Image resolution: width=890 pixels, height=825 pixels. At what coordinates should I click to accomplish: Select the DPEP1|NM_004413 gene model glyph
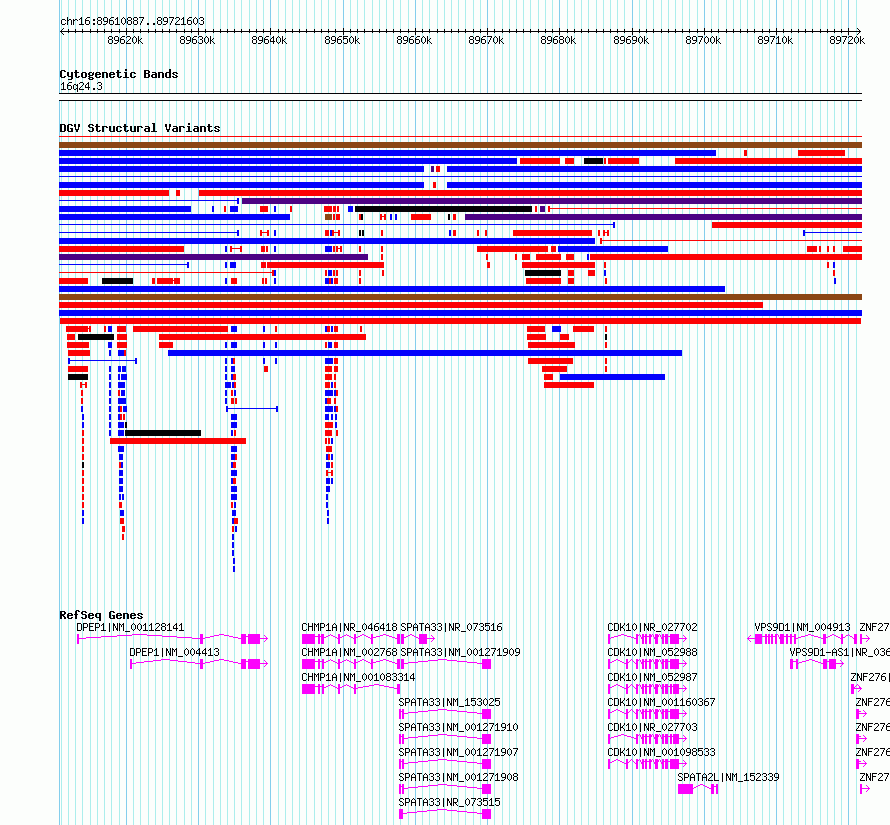199,664
